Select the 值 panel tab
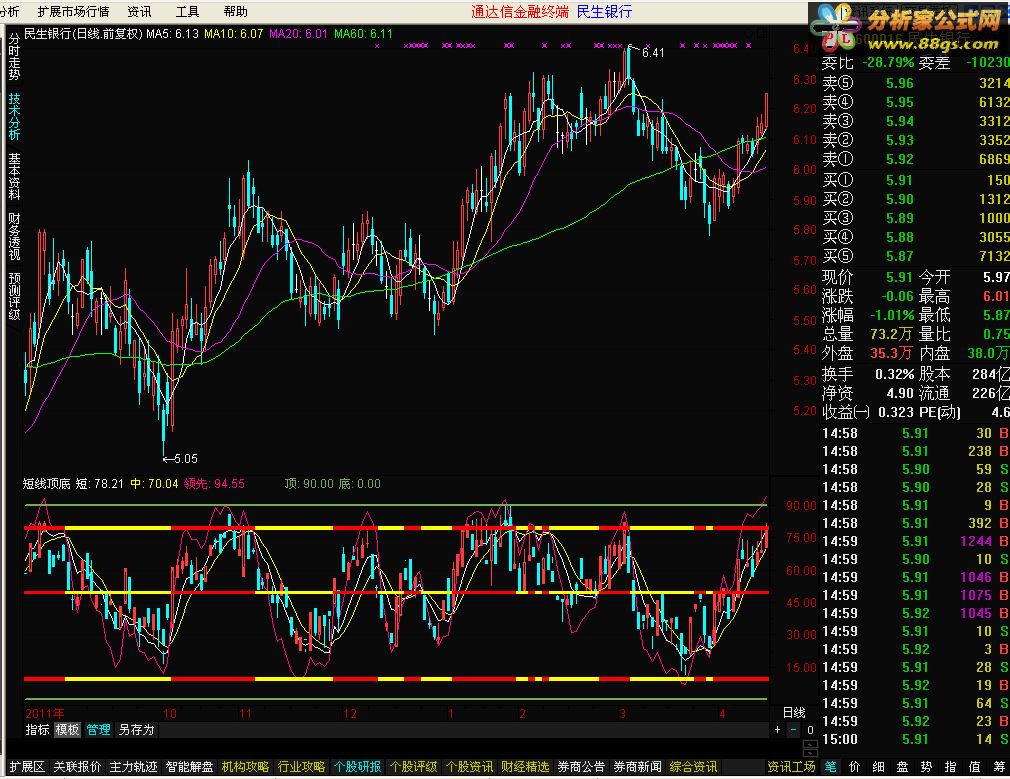1010x779 pixels. [975, 767]
